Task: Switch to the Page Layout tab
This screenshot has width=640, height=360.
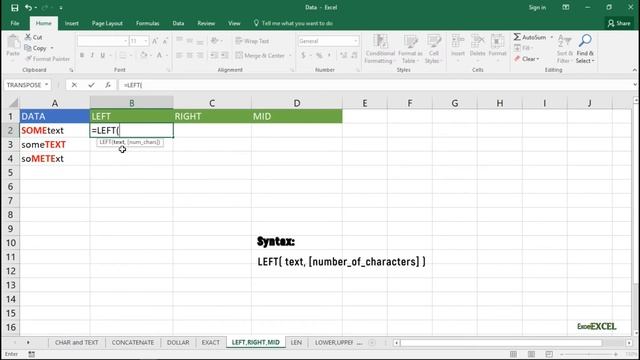Action: pyautogui.click(x=107, y=23)
